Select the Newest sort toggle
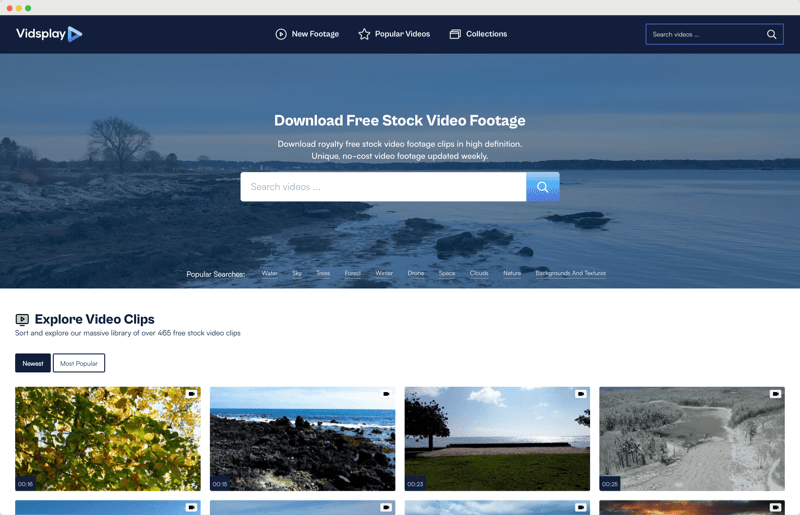 [33, 363]
